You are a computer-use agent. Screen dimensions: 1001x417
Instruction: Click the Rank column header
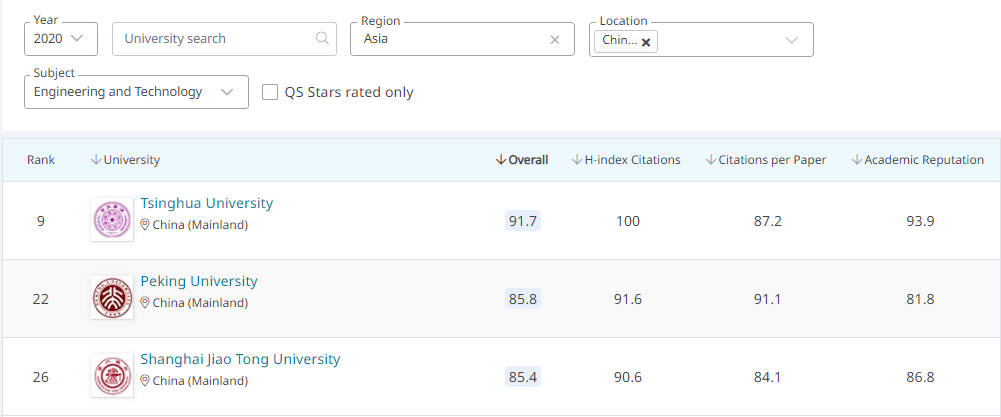tap(41, 160)
